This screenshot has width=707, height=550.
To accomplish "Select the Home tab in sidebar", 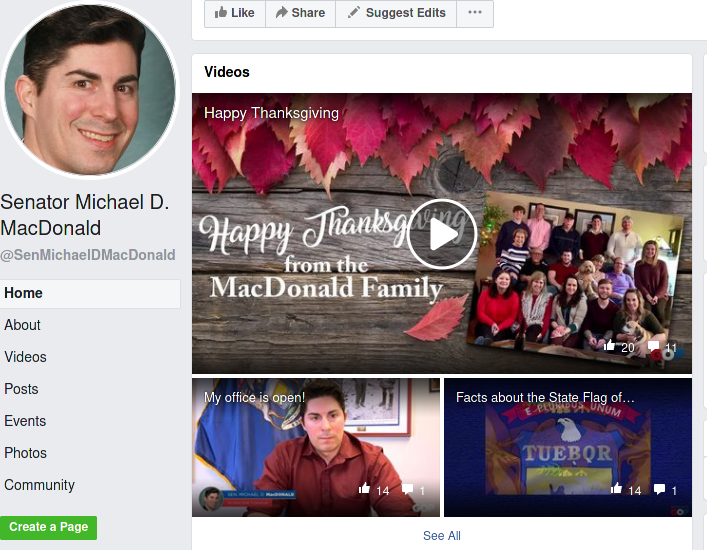I will tap(90, 293).
